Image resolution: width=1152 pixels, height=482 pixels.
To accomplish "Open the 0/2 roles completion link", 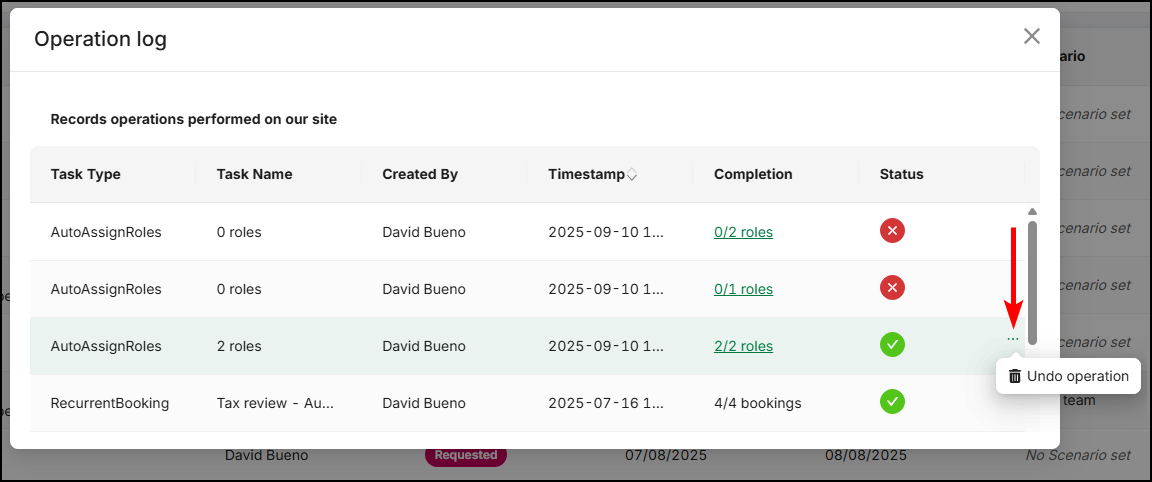I will (743, 232).
